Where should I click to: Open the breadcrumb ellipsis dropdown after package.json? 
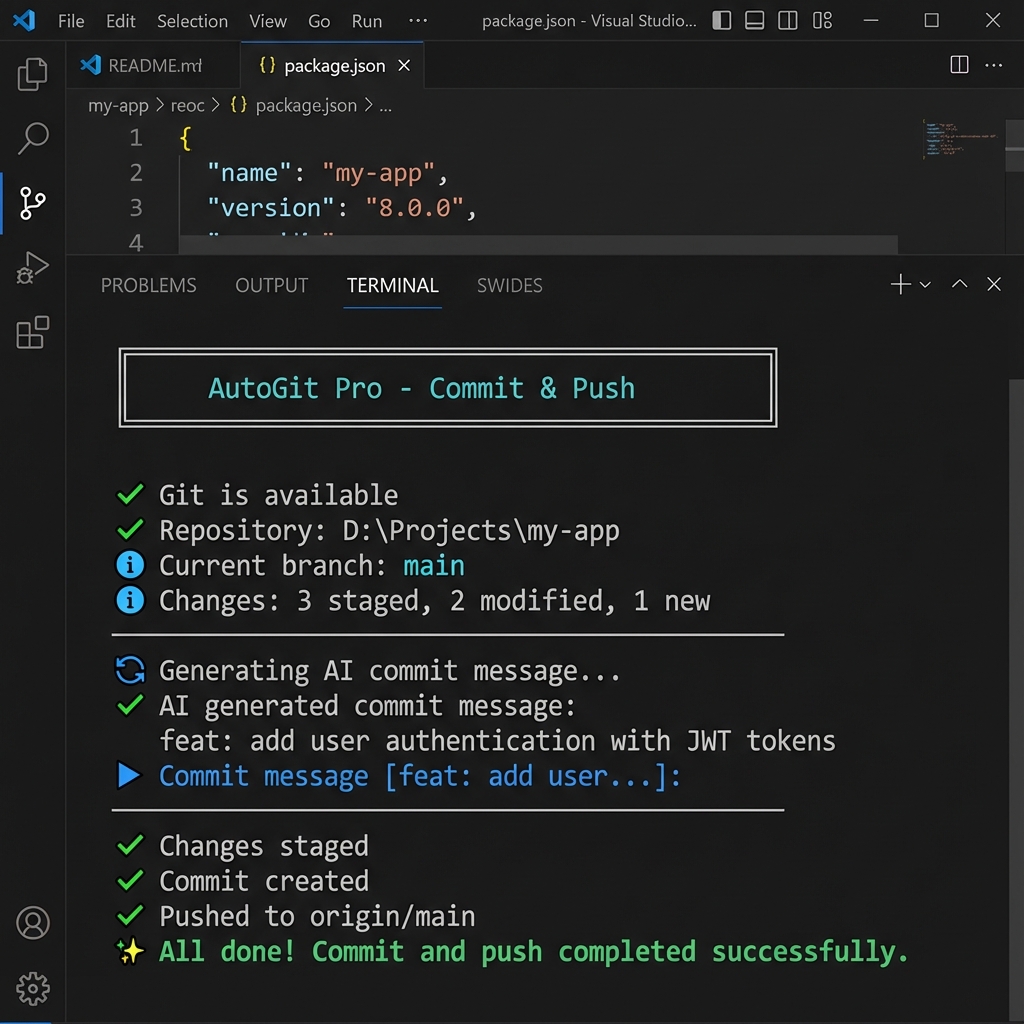pyautogui.click(x=385, y=105)
